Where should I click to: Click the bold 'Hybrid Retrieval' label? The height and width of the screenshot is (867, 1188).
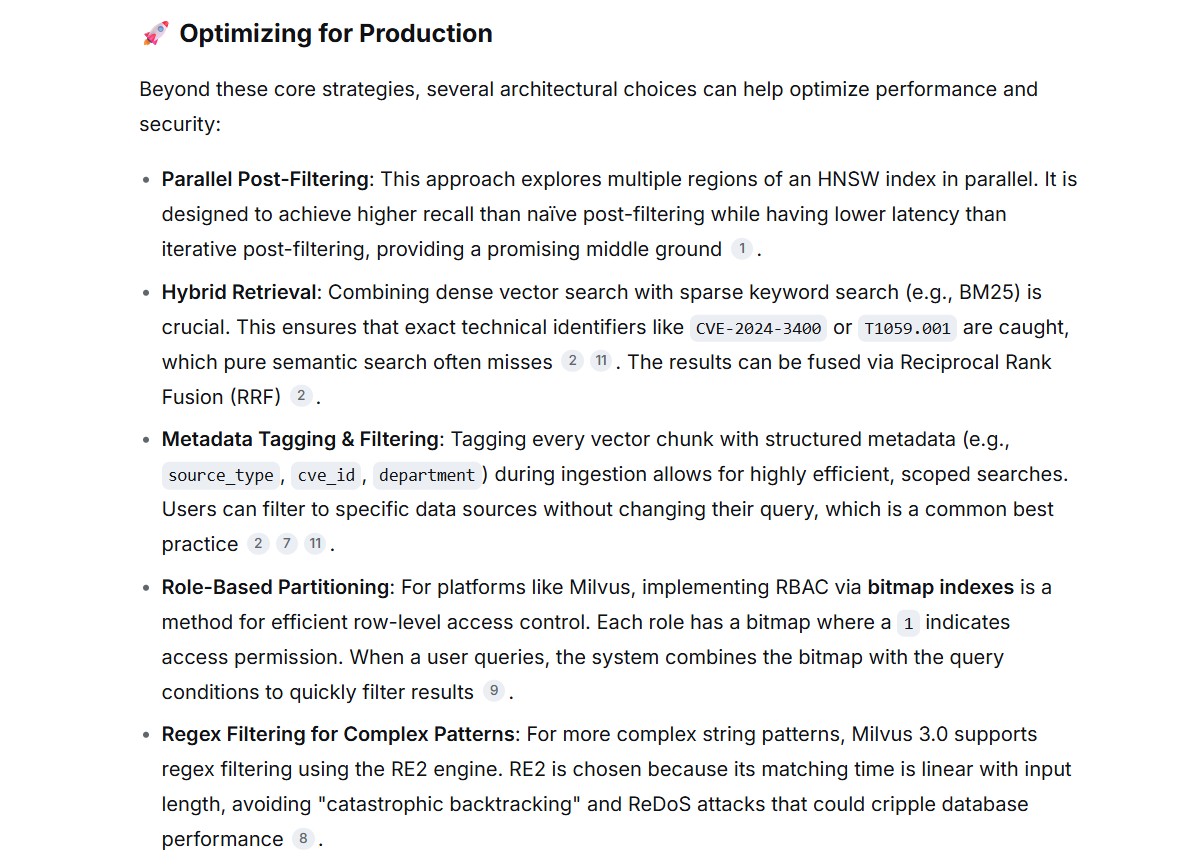tap(239, 293)
